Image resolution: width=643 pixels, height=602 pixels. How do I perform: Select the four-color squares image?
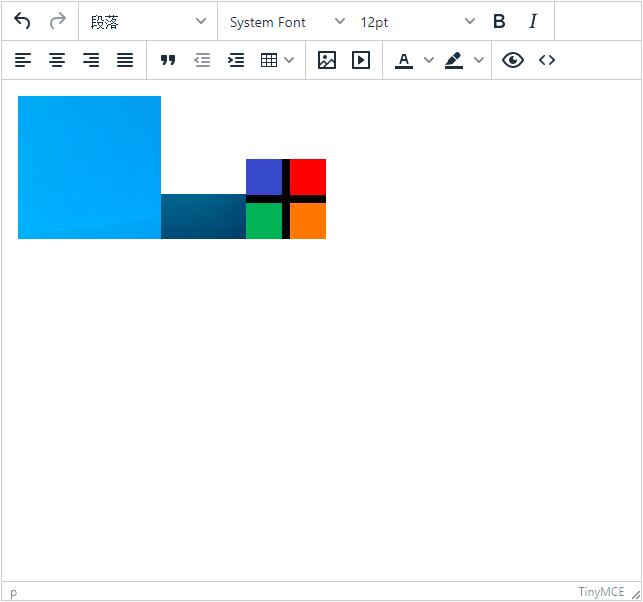coord(286,199)
